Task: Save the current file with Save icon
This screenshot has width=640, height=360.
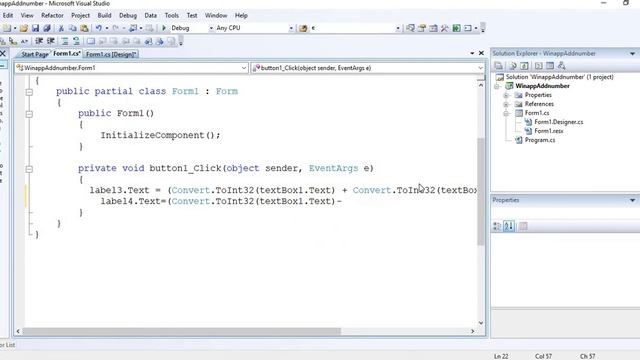Action: [x=36, y=28]
